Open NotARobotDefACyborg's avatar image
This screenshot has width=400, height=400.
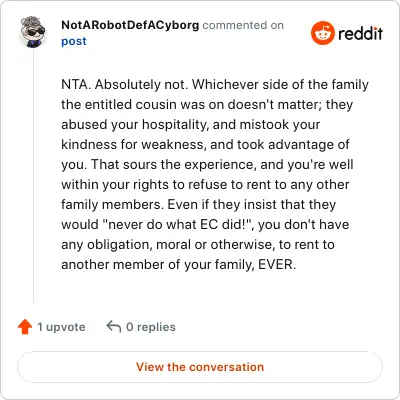click(32, 31)
